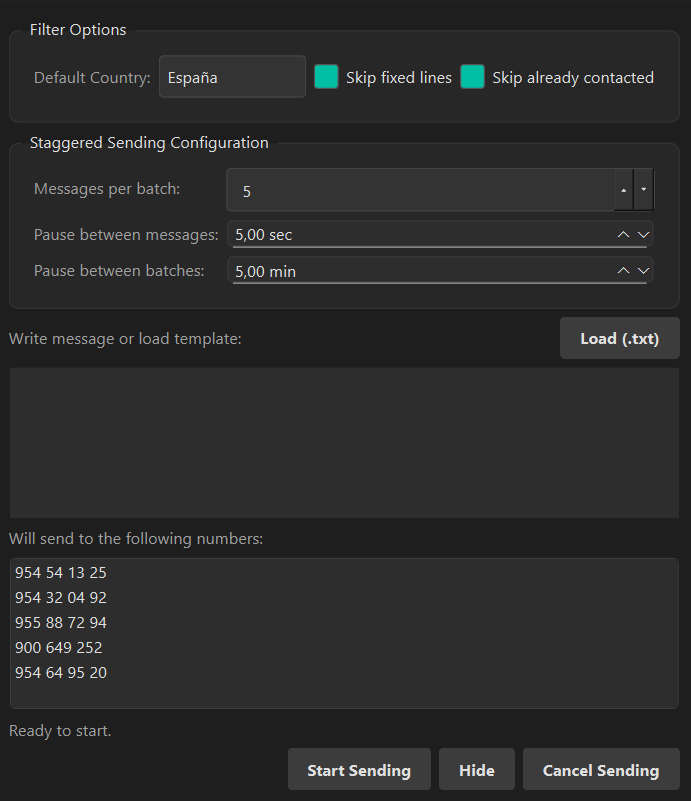This screenshot has width=691, height=801.
Task: Select number 954 64 95 20
Action: pyautogui.click(x=61, y=673)
